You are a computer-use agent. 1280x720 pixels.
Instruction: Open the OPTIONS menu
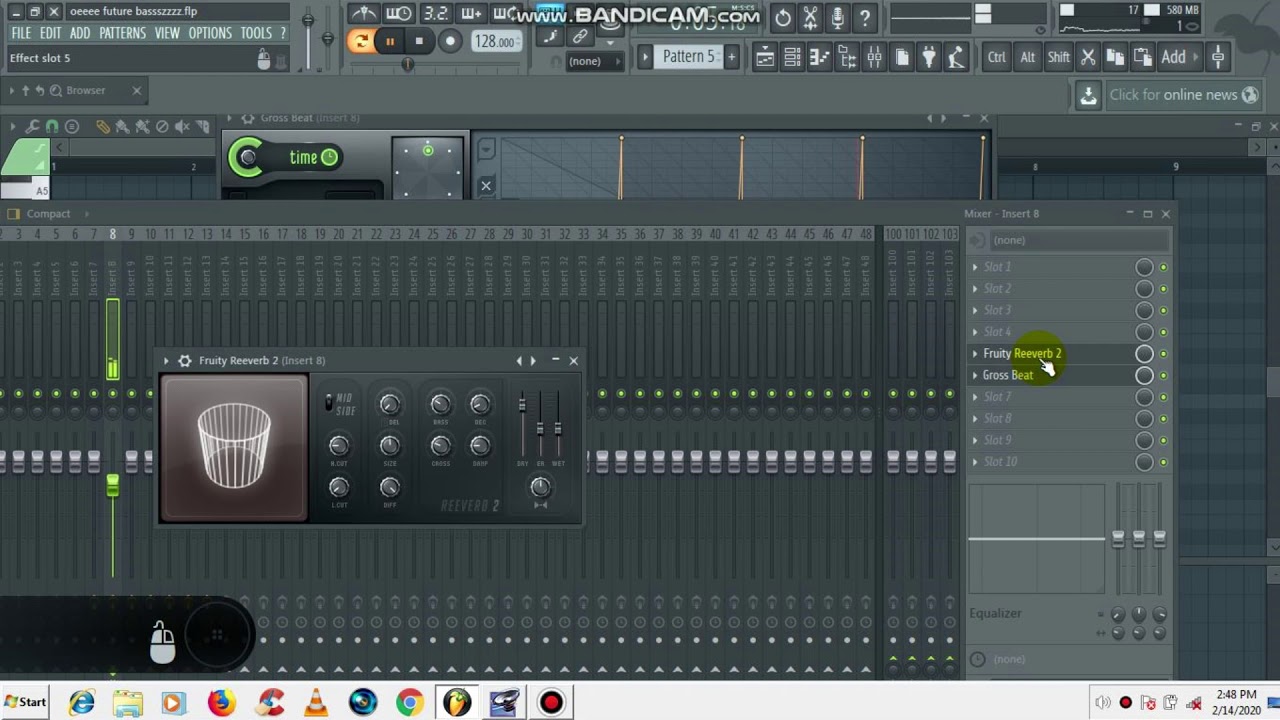pos(210,33)
